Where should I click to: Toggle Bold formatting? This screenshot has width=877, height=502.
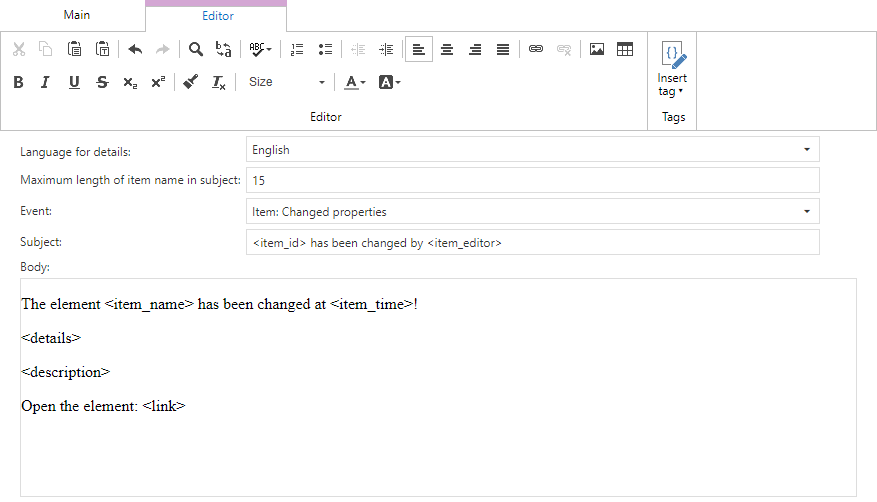click(x=18, y=82)
